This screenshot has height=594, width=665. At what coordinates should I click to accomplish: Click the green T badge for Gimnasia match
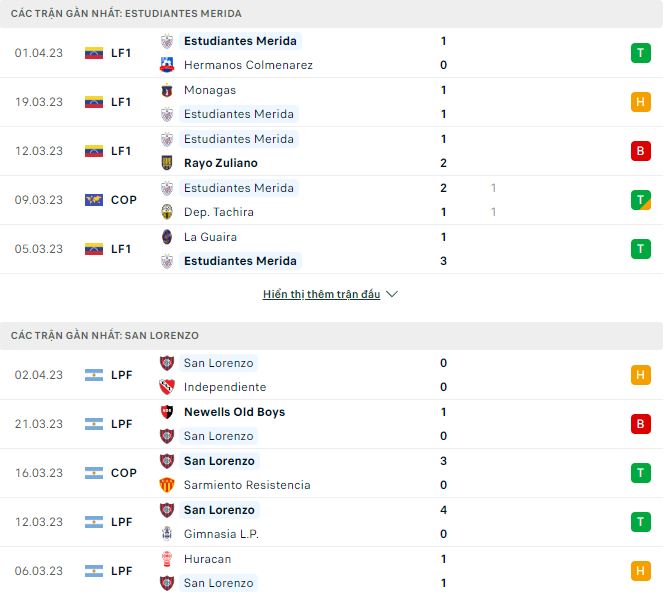[640, 522]
